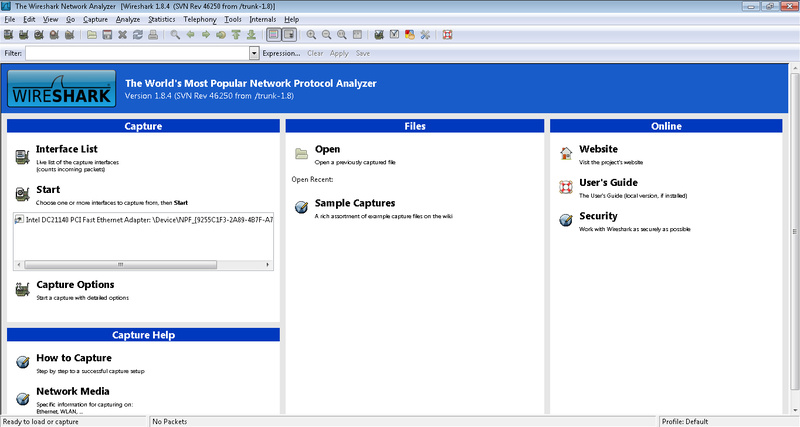Zoom out on the packet text
The image size is (800, 427).
tap(327, 35)
